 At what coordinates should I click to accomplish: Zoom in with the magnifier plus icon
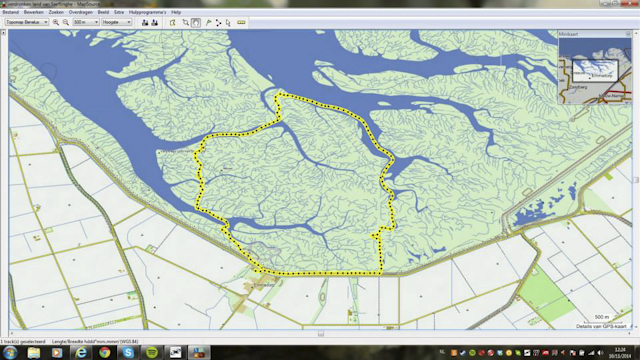(x=56, y=22)
